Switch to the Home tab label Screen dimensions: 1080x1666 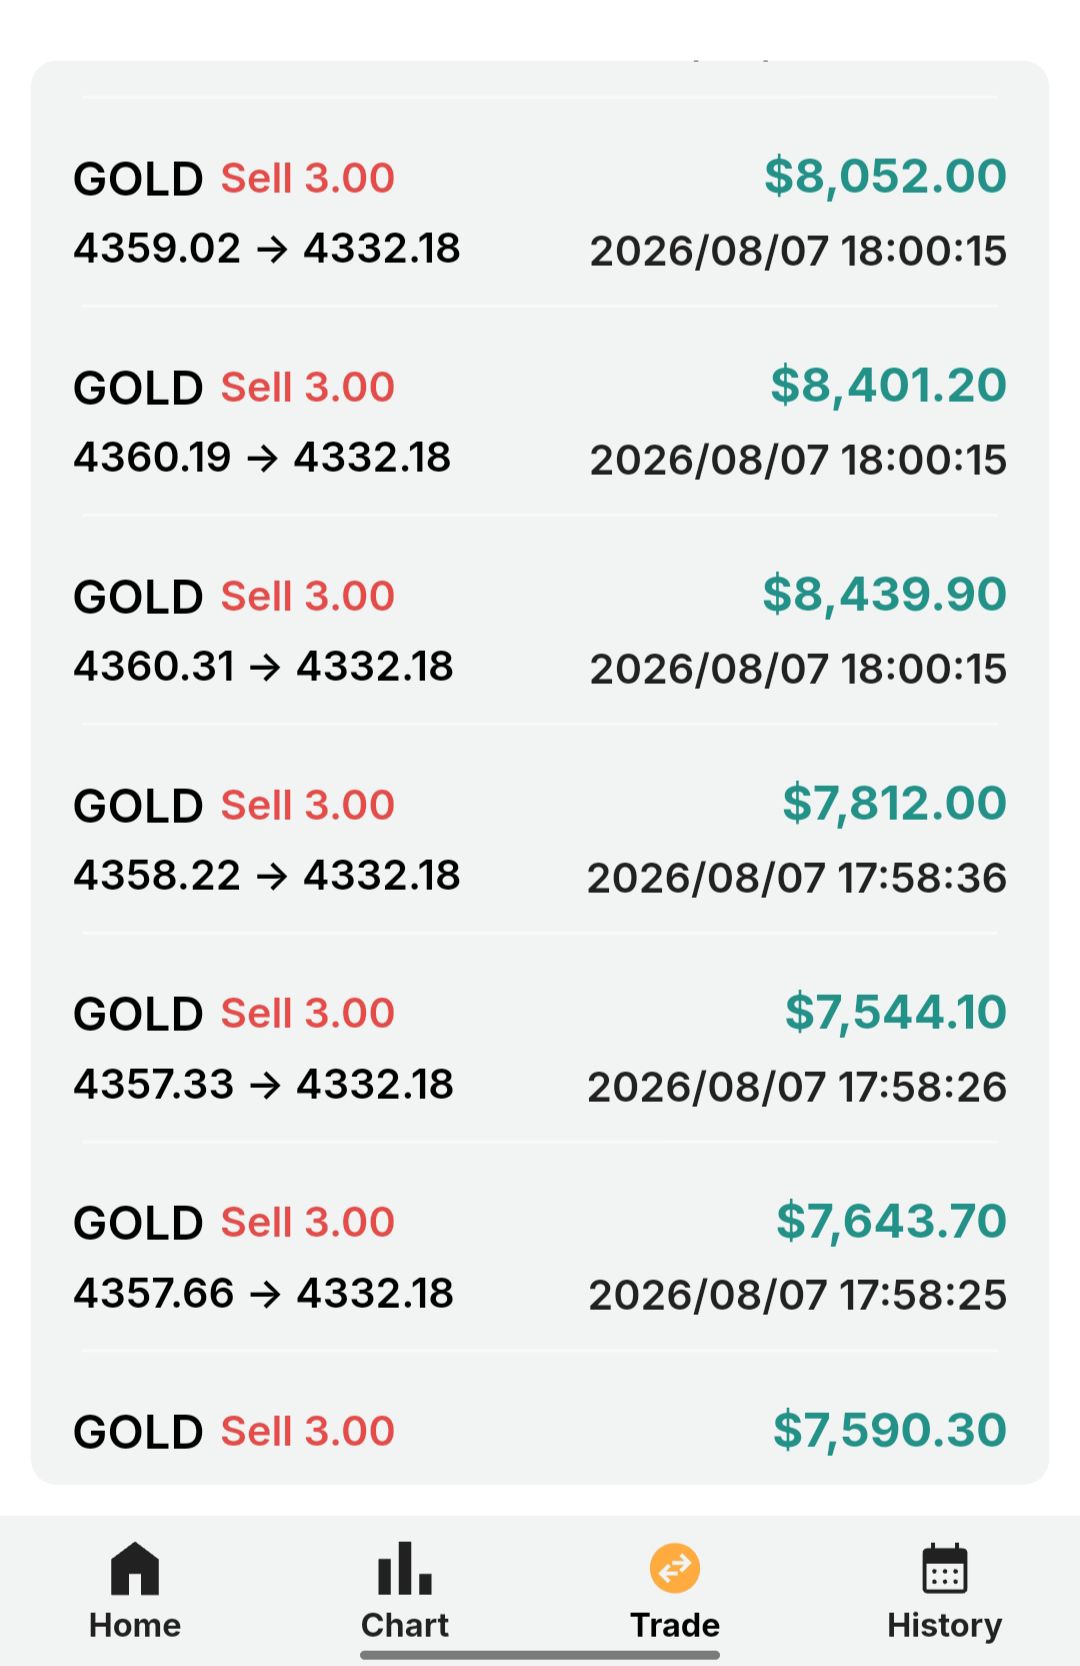pyautogui.click(x=135, y=1625)
